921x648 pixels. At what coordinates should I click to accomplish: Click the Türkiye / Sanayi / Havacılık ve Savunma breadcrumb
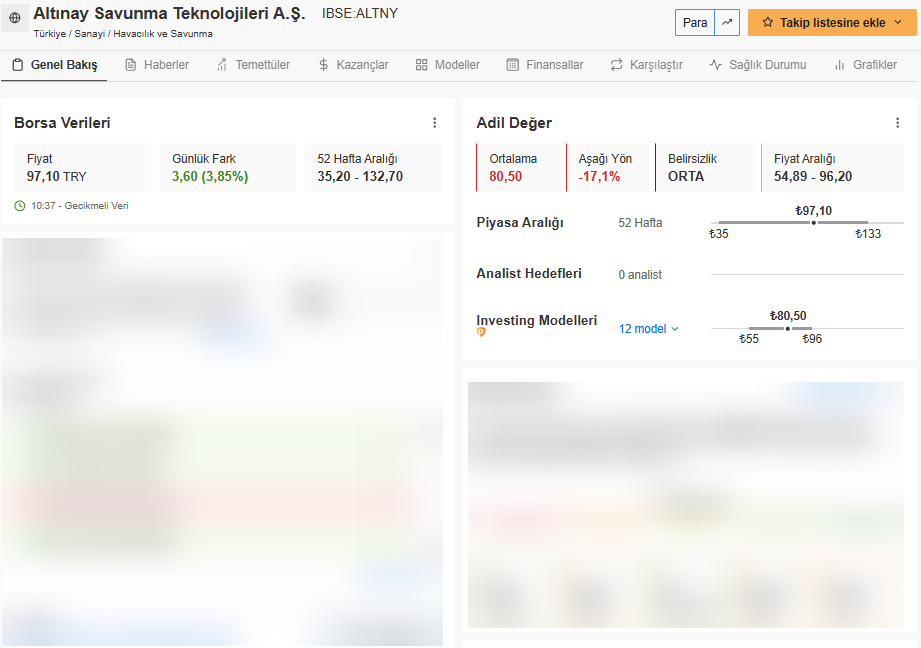[x=123, y=33]
